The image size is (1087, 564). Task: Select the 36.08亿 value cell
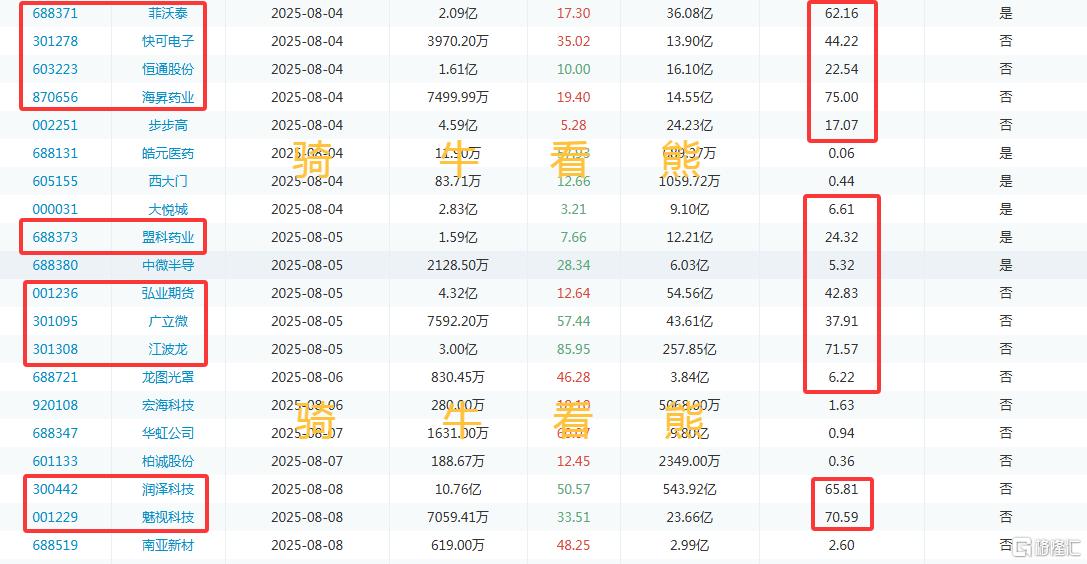click(689, 13)
